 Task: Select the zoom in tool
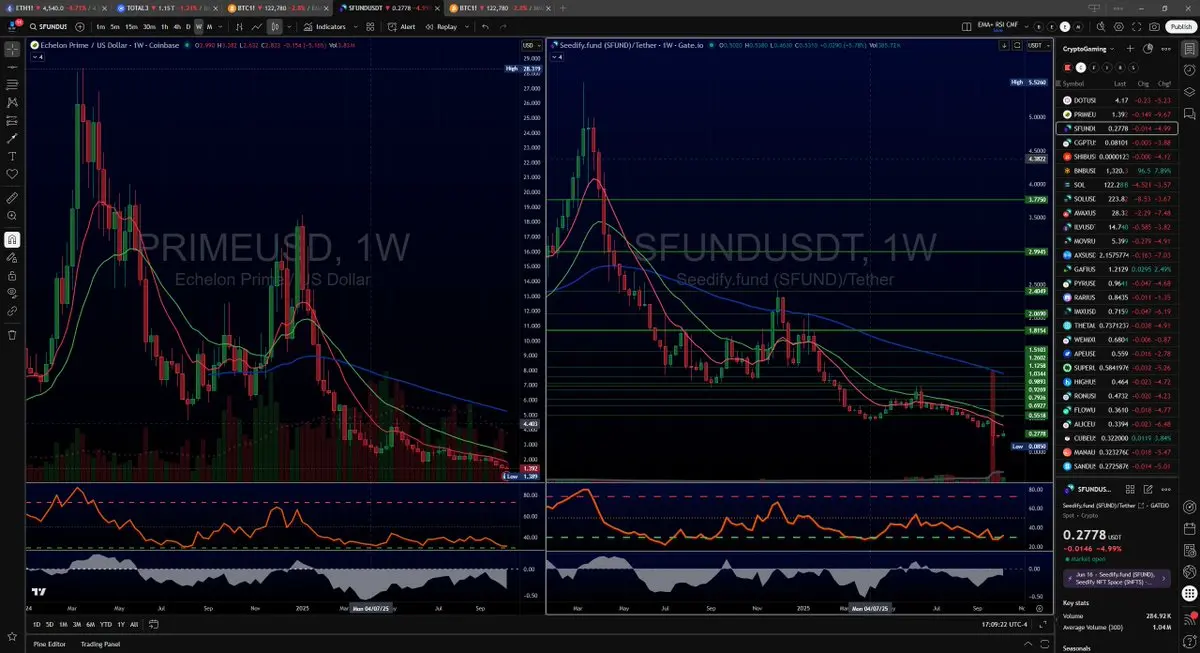tap(12, 216)
